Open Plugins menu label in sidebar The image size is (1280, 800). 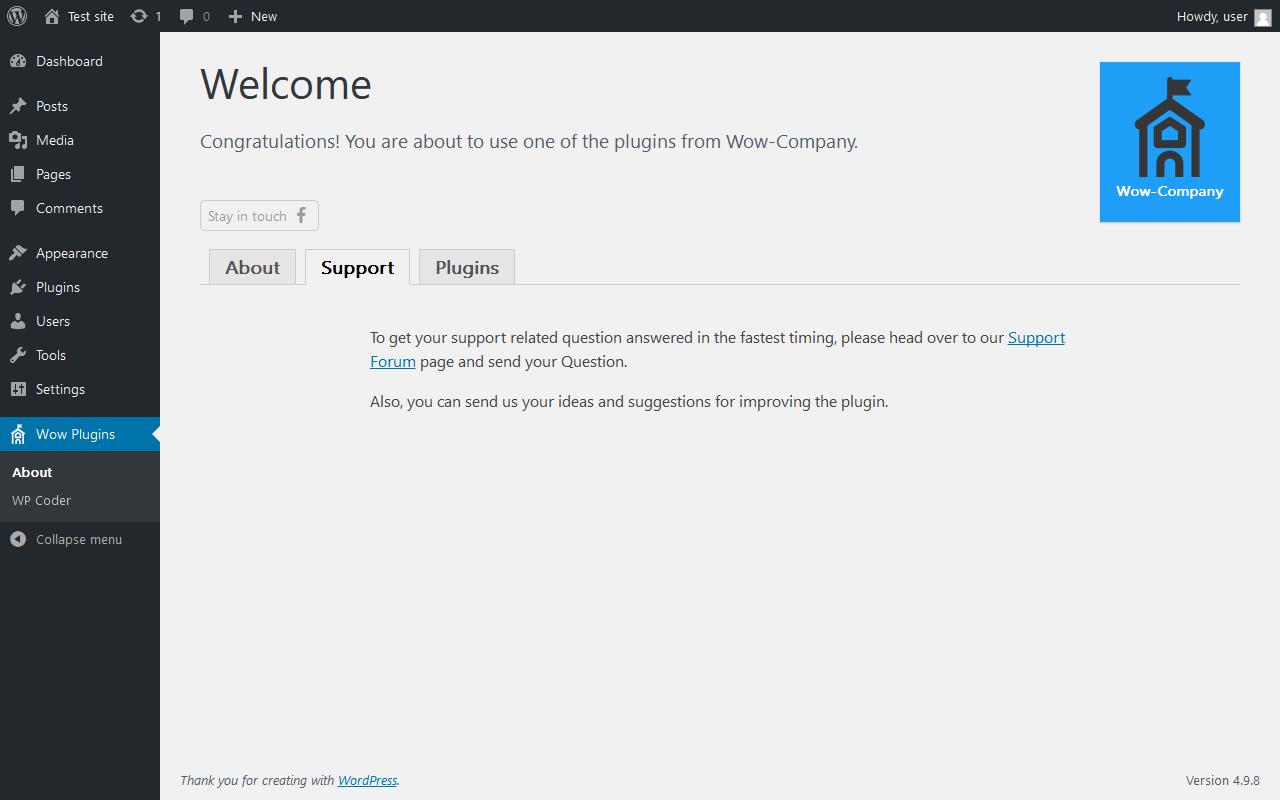tap(58, 287)
